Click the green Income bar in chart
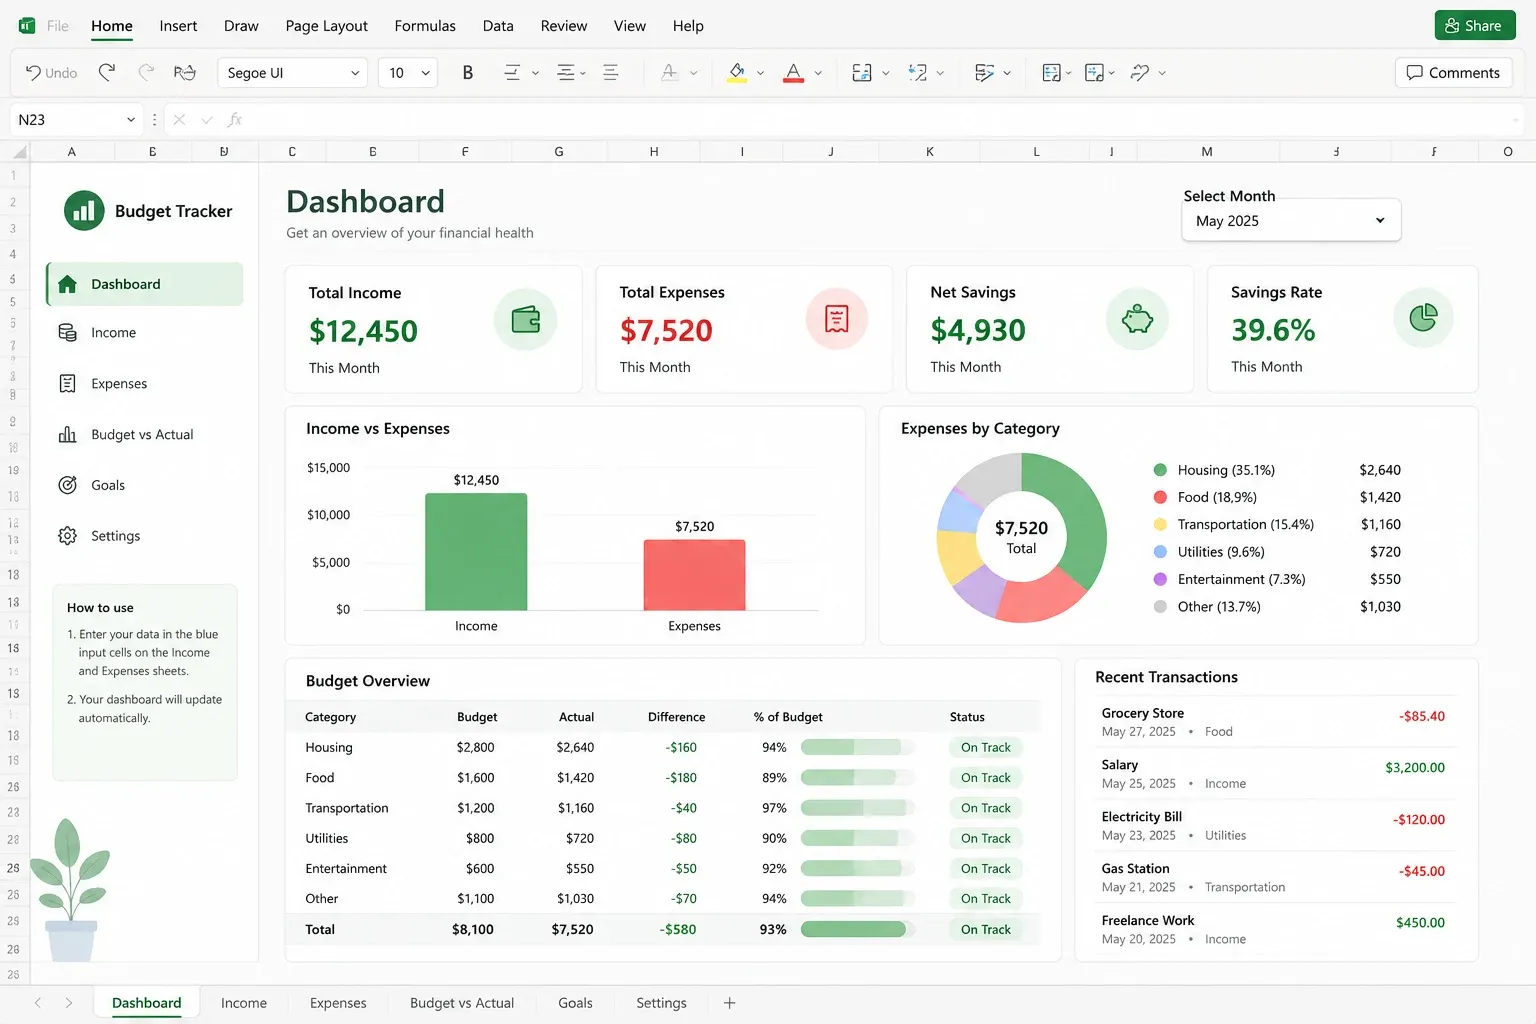Image resolution: width=1536 pixels, height=1024 pixels. [476, 551]
